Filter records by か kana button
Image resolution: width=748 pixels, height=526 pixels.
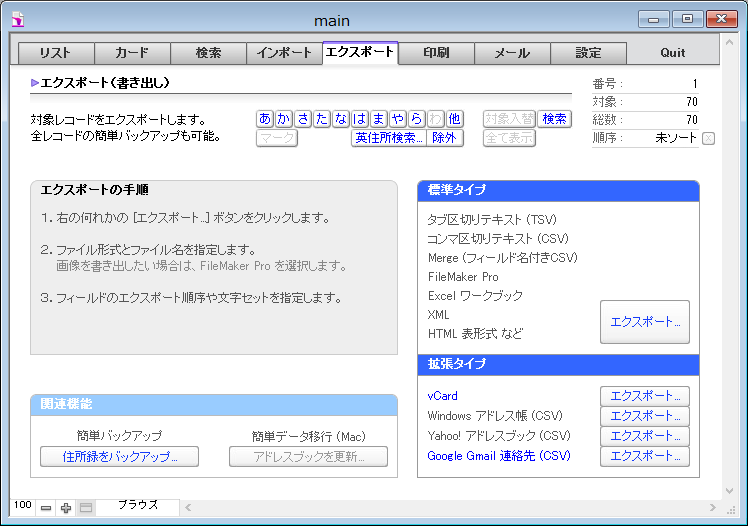point(284,119)
